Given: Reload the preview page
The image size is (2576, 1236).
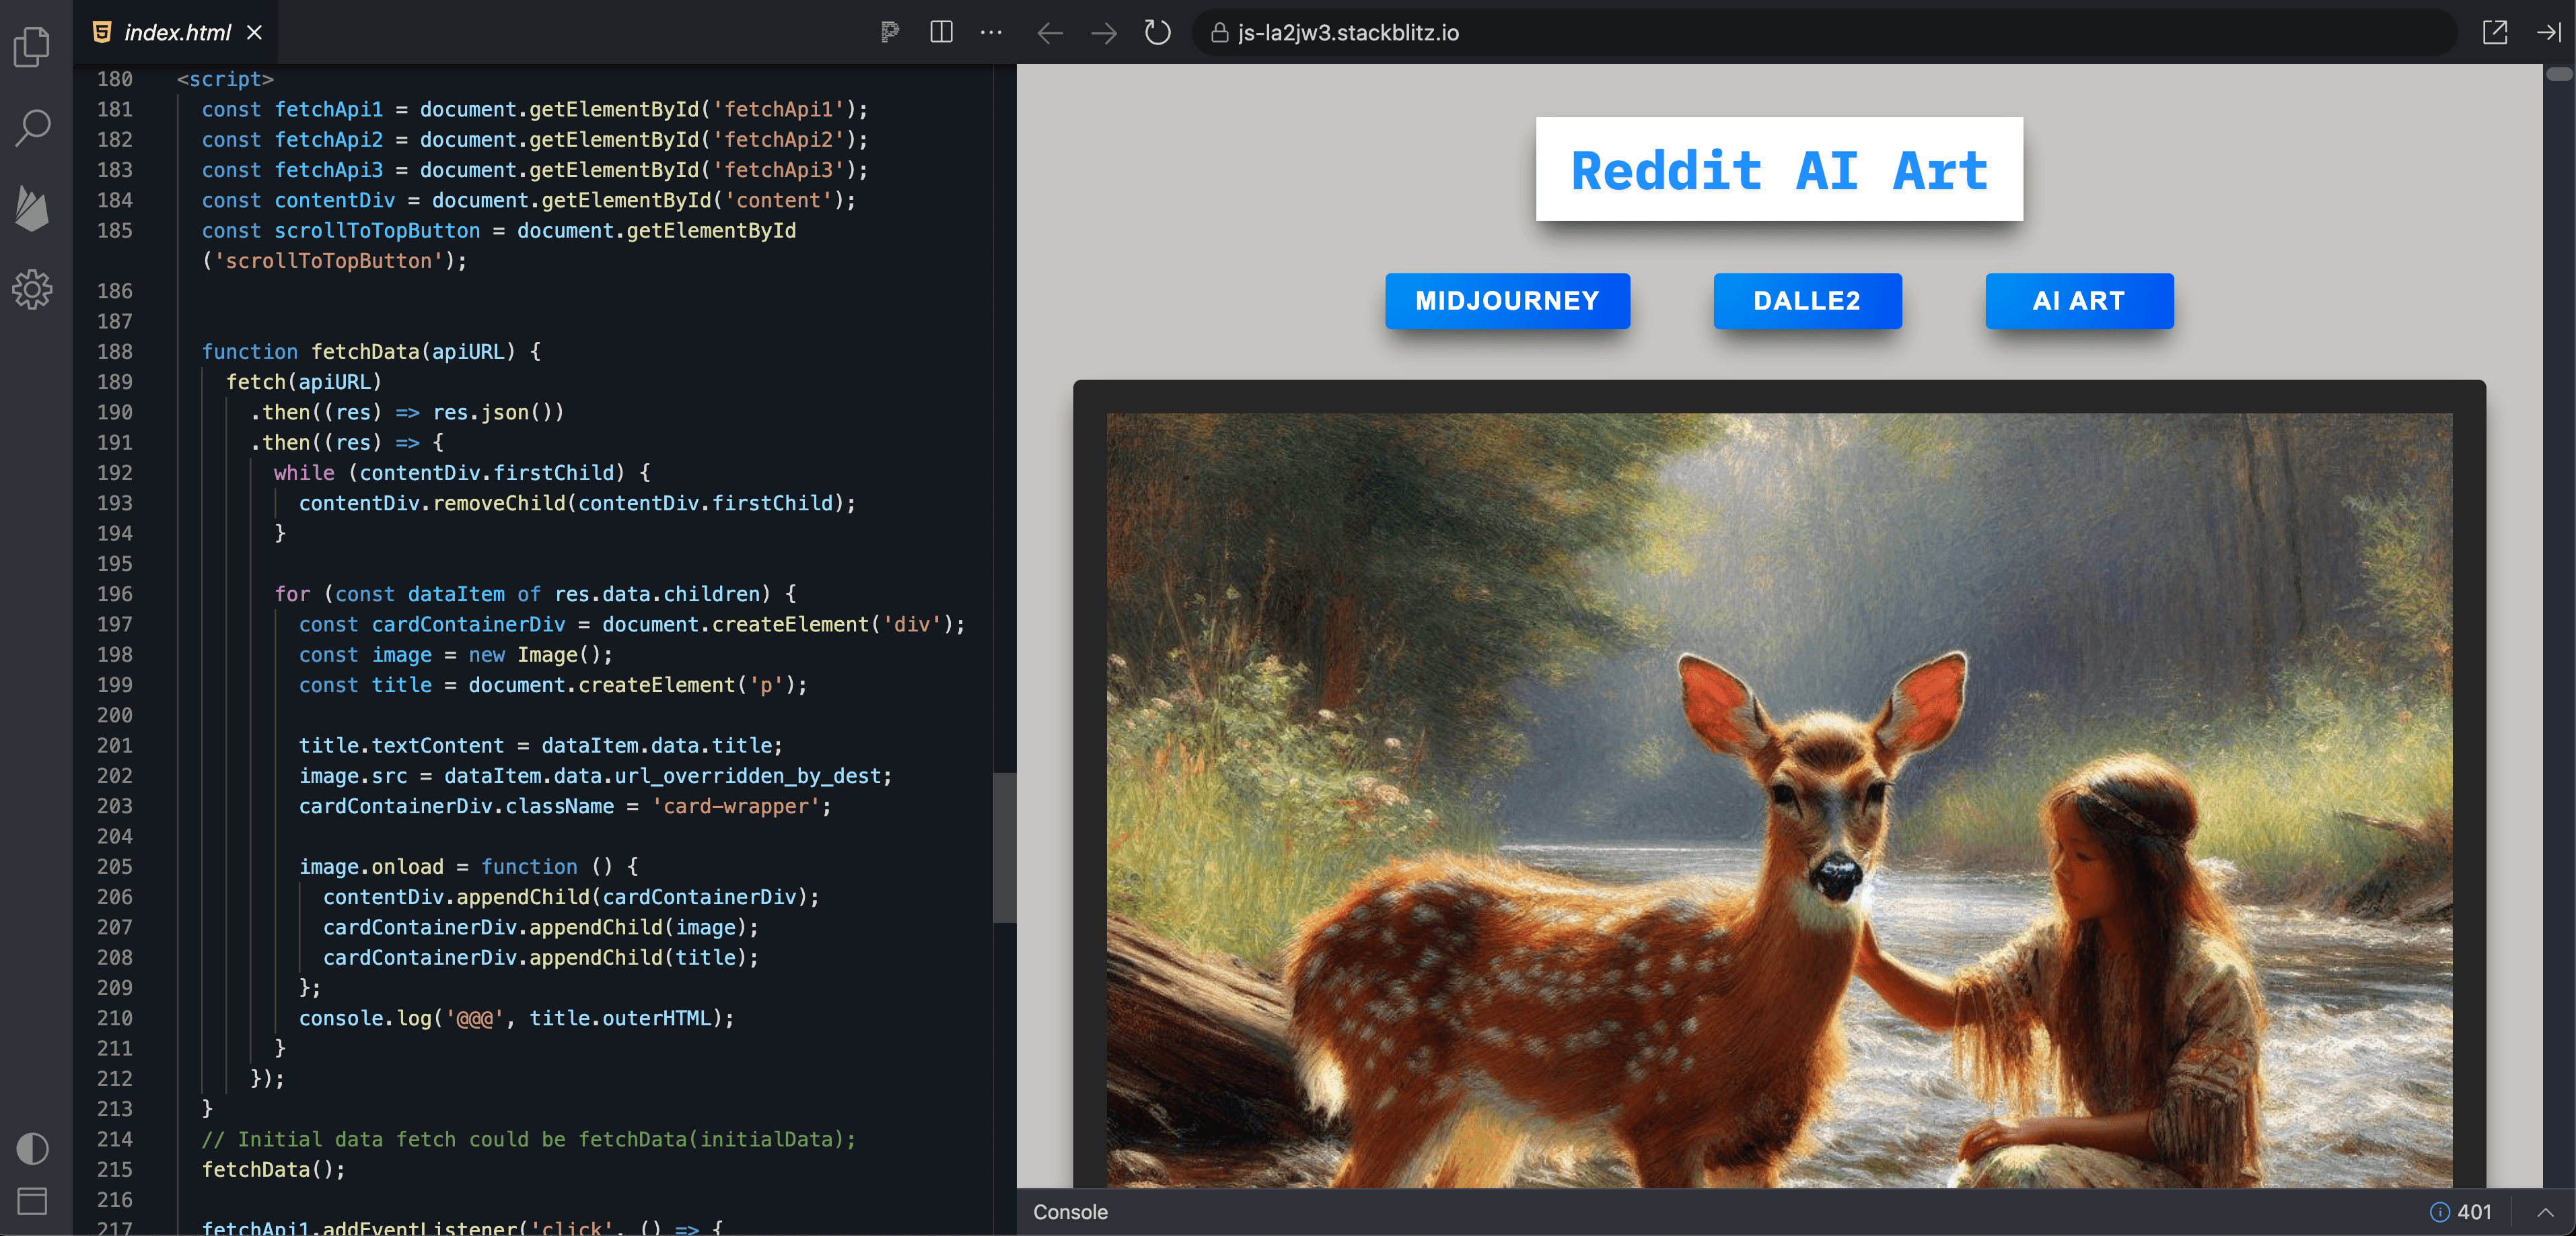Looking at the screenshot, I should click(x=1157, y=33).
